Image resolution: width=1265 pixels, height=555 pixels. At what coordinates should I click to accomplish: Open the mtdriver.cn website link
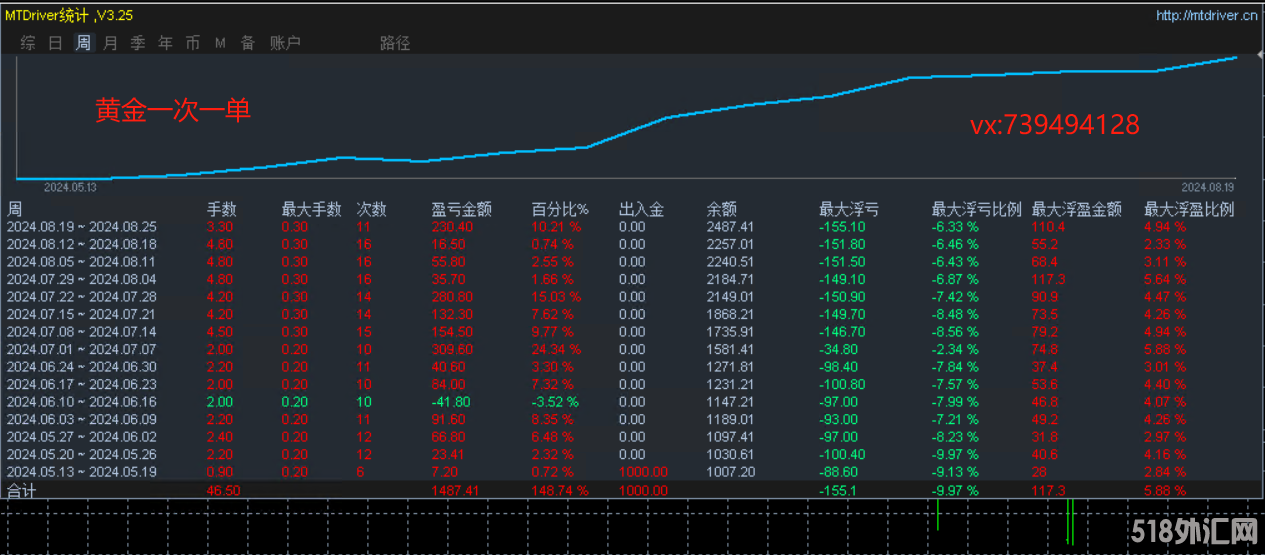pos(1206,15)
